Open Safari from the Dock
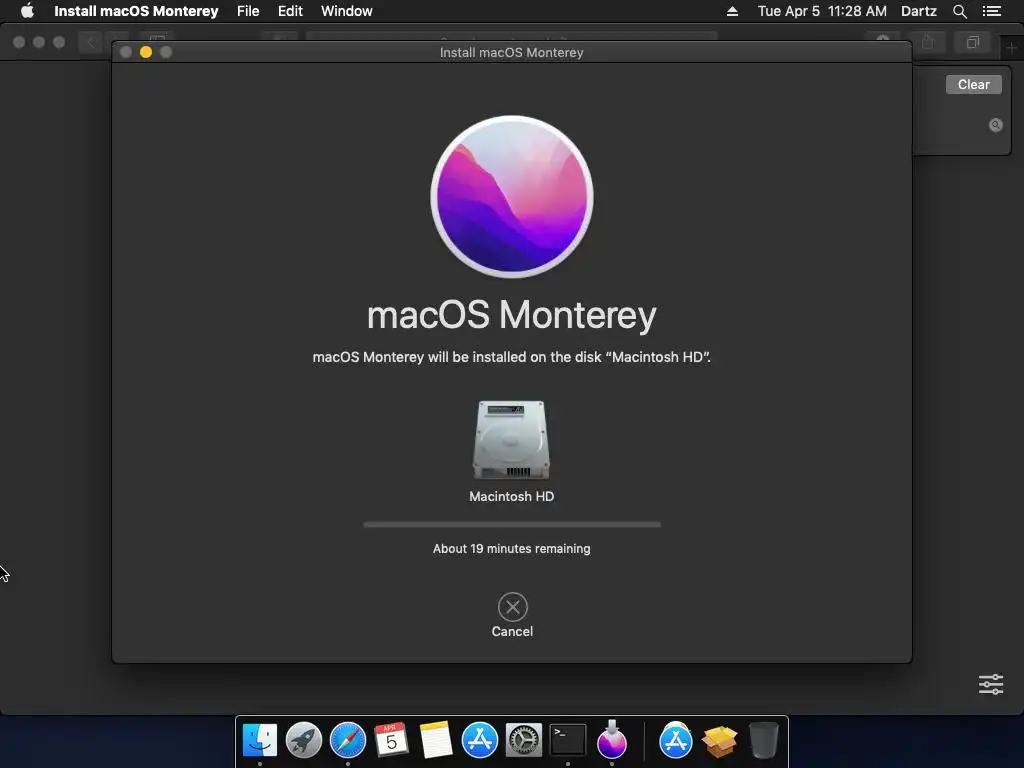1024x768 pixels. [347, 741]
